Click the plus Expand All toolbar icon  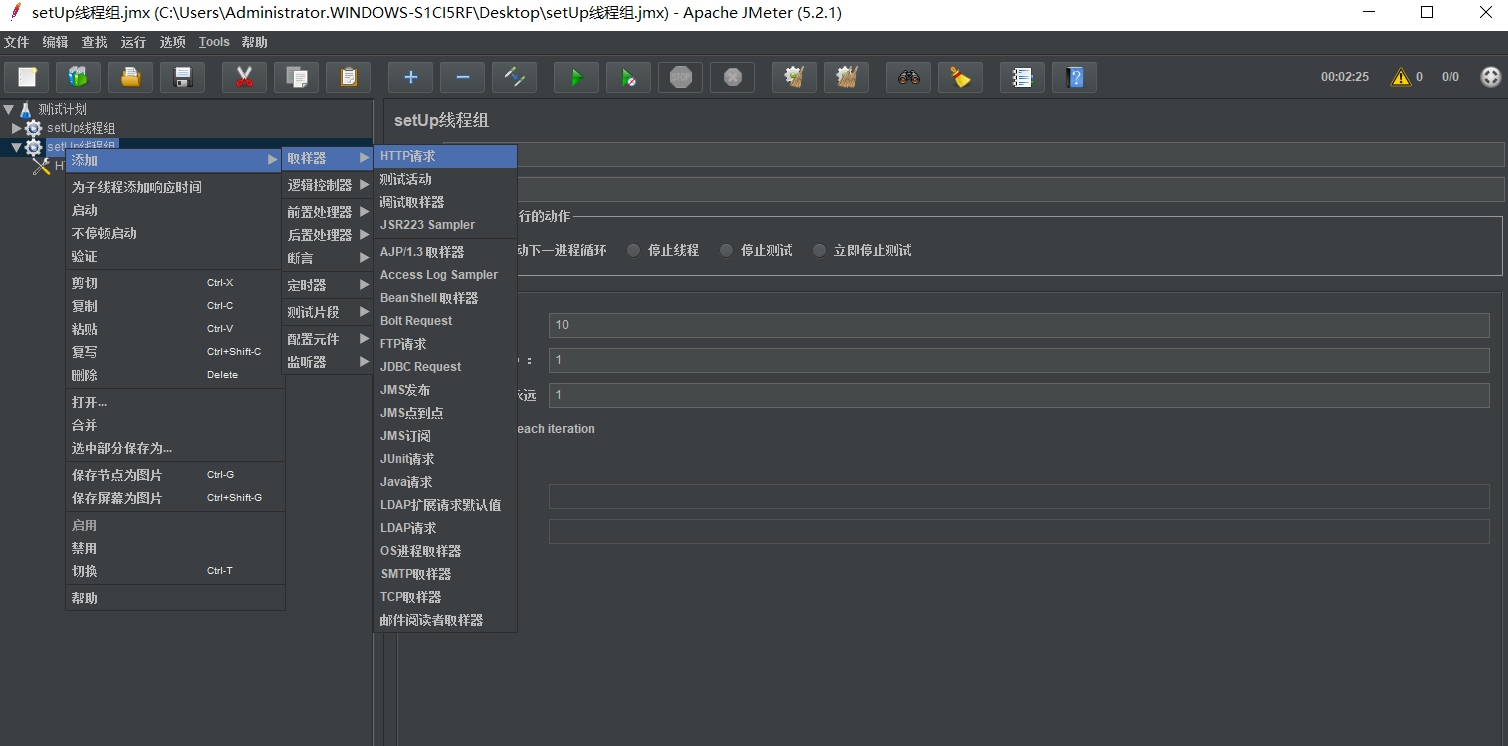[410, 77]
